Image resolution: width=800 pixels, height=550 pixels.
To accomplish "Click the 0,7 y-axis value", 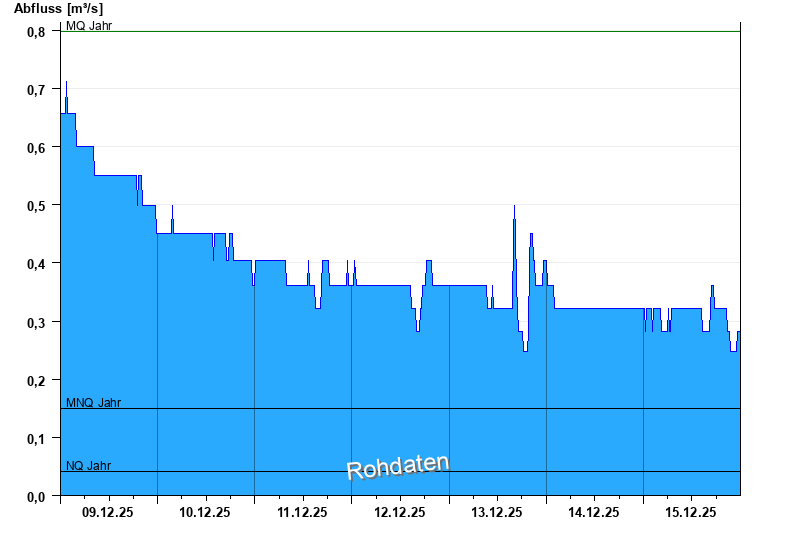I will [x=36, y=90].
